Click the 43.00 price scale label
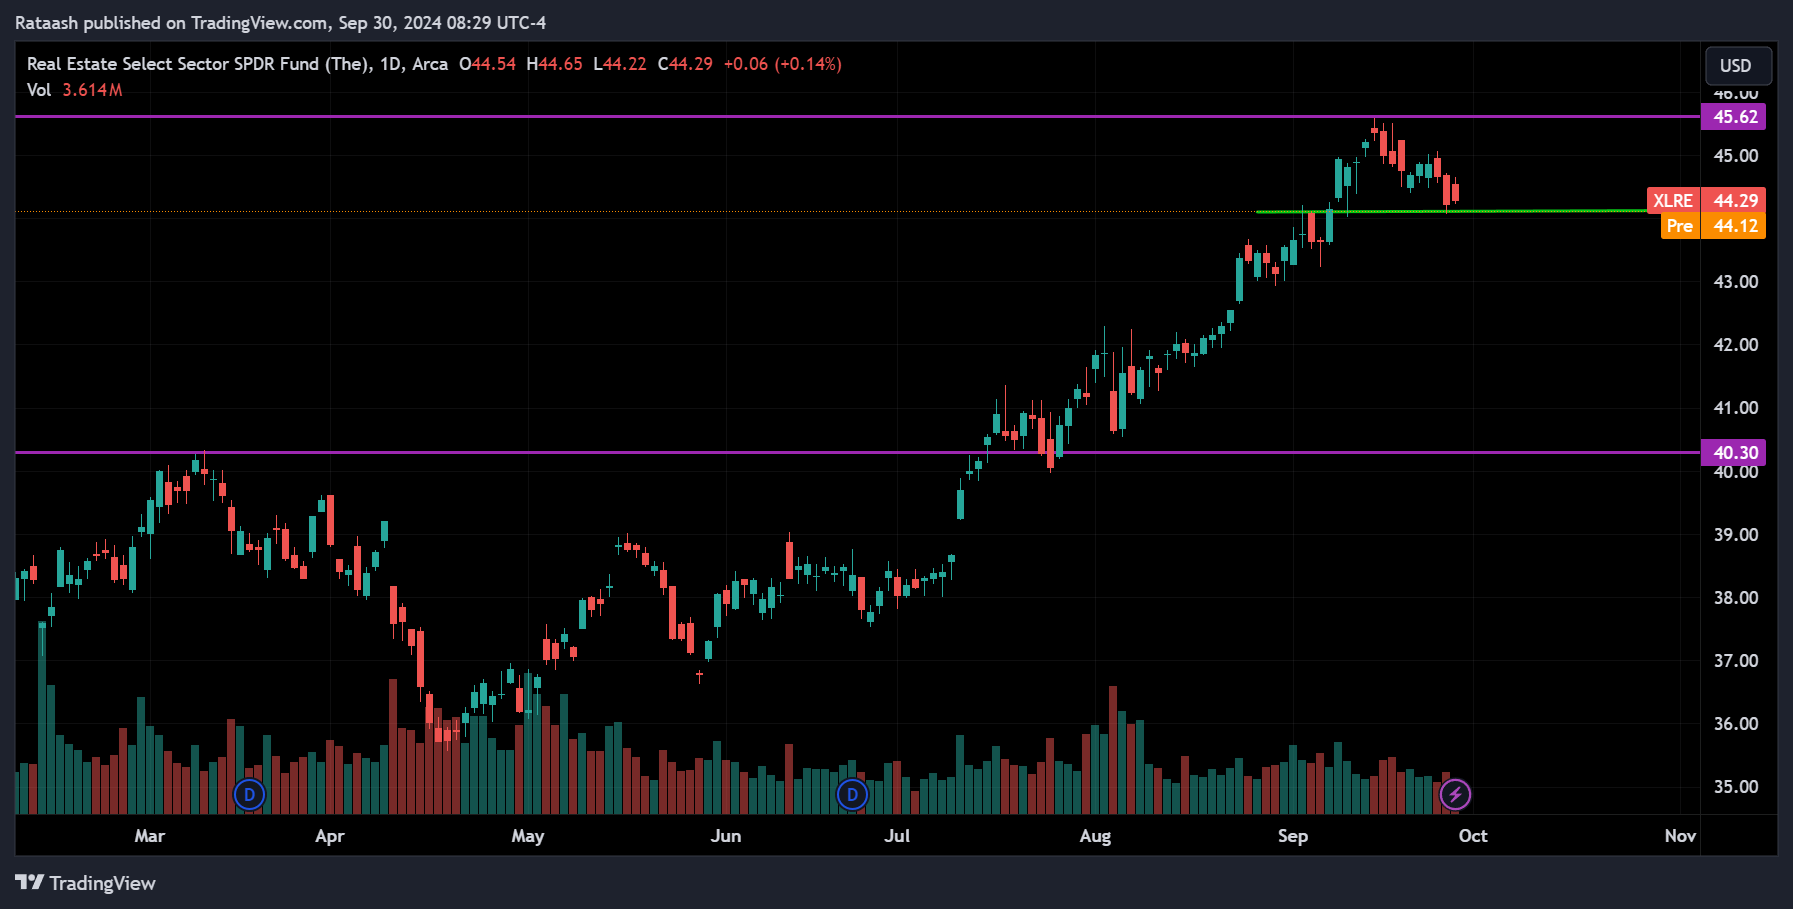The image size is (1793, 909). click(1736, 282)
